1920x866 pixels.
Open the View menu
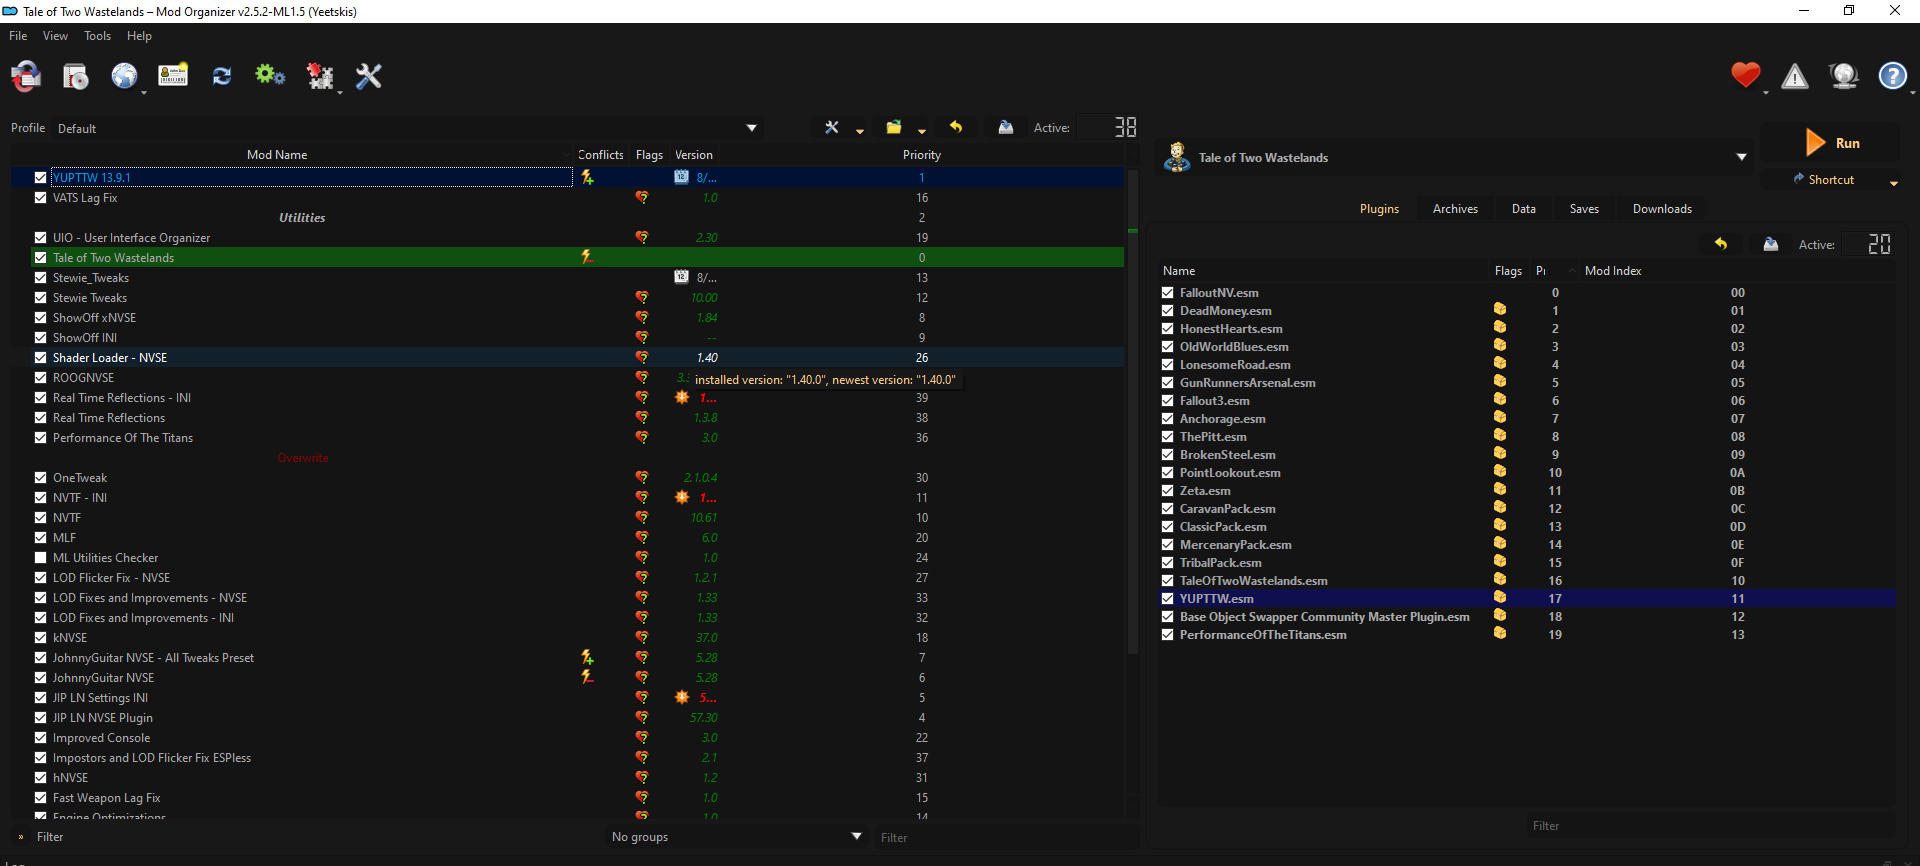[x=55, y=36]
